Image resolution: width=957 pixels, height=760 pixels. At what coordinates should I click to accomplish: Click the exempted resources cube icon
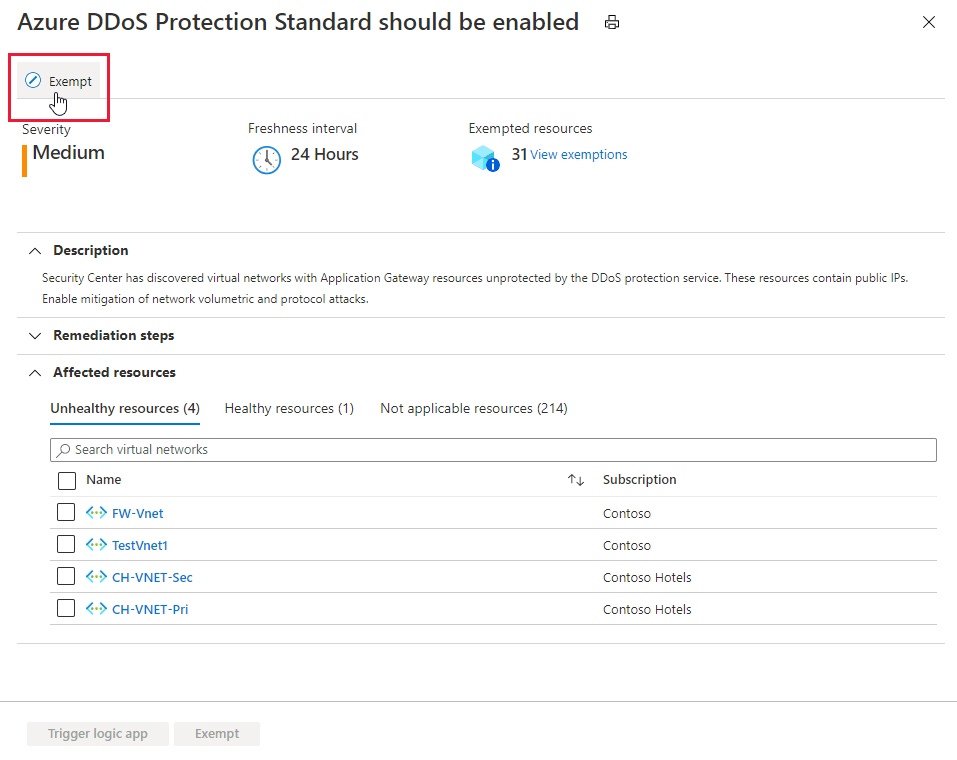[484, 158]
